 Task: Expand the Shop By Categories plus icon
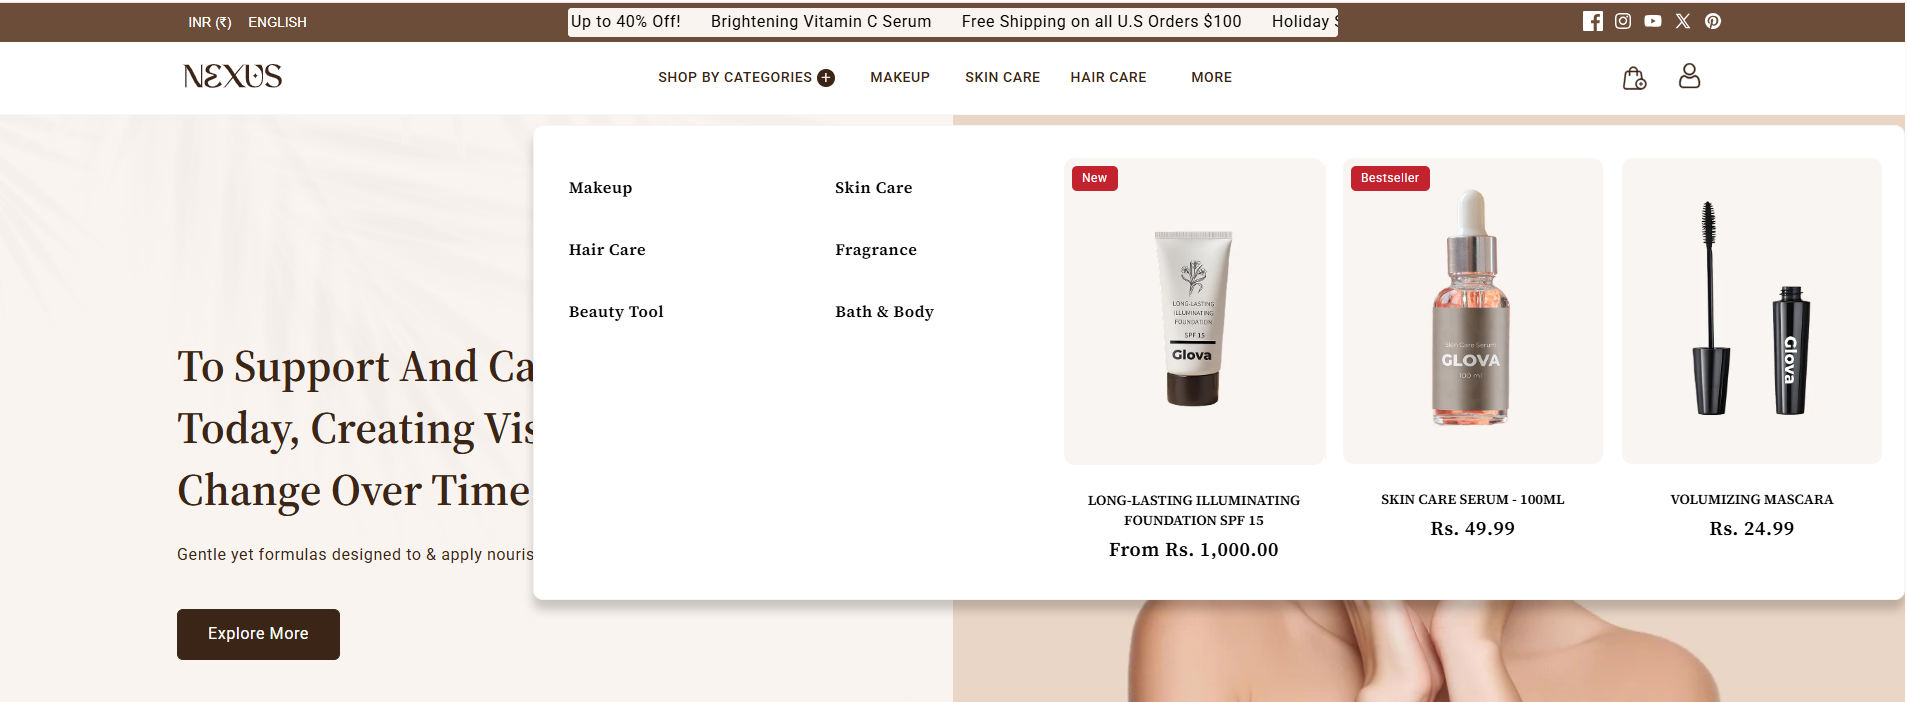point(826,78)
